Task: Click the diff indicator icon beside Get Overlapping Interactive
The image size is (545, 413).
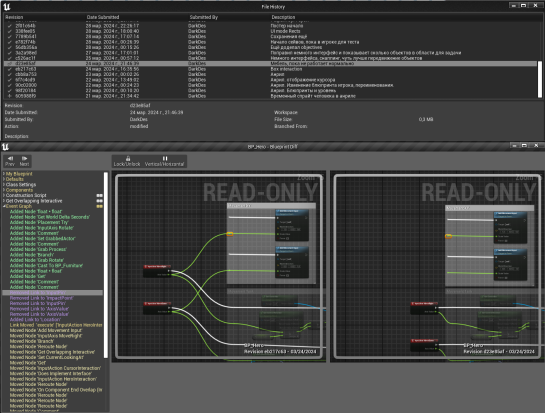Action: (99, 201)
